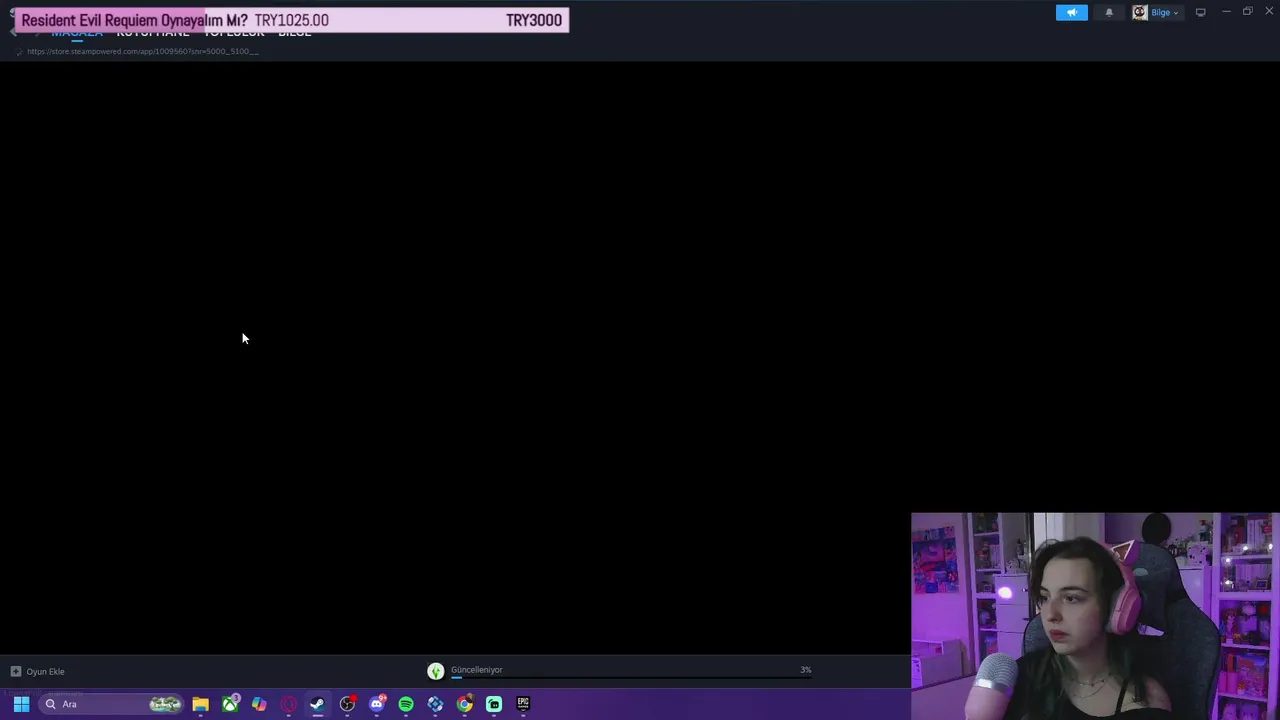Viewport: 1280px width, 720px height.
Task: Click the Ara taskbar search box
Action: [x=112, y=704]
